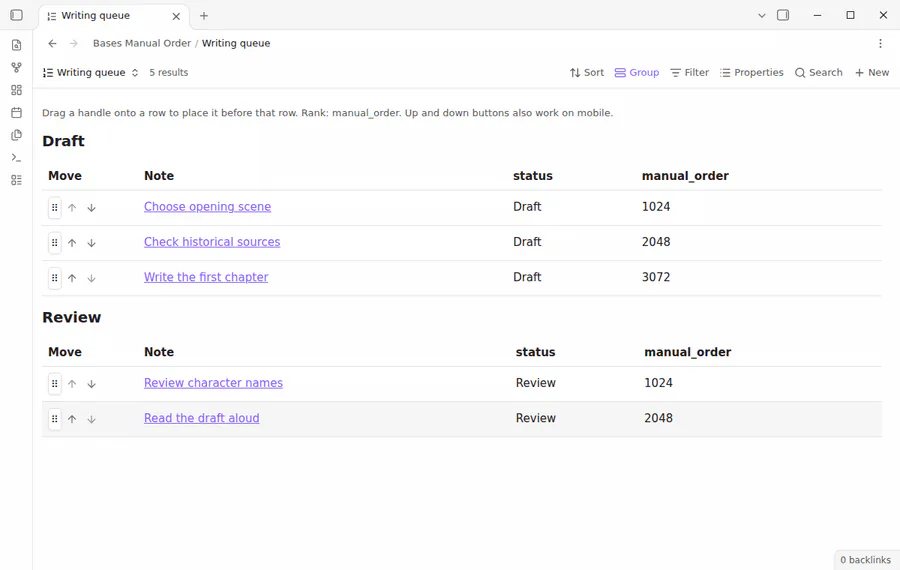Move Review character names up

pyautogui.click(x=72, y=384)
